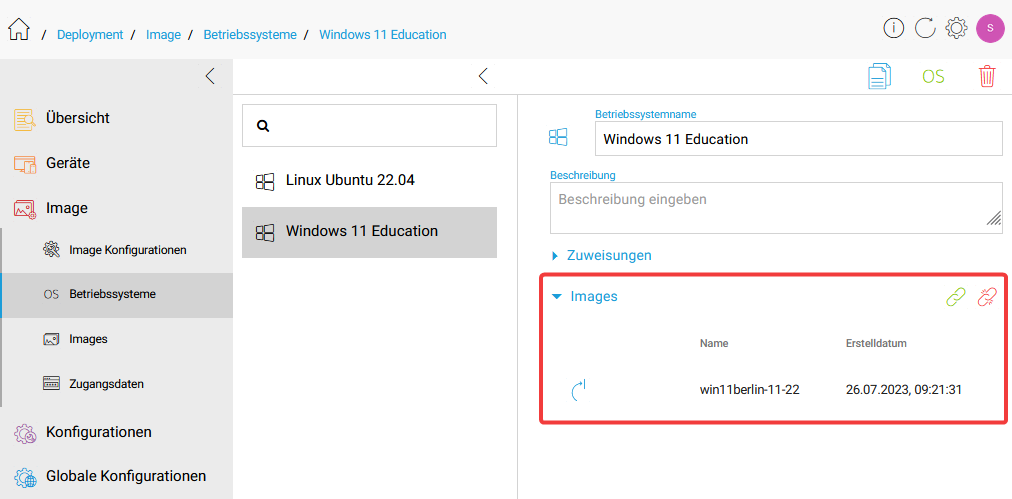Open the user avatar 'S' menu
The height and width of the screenshot is (499, 1012).
pyautogui.click(x=989, y=29)
